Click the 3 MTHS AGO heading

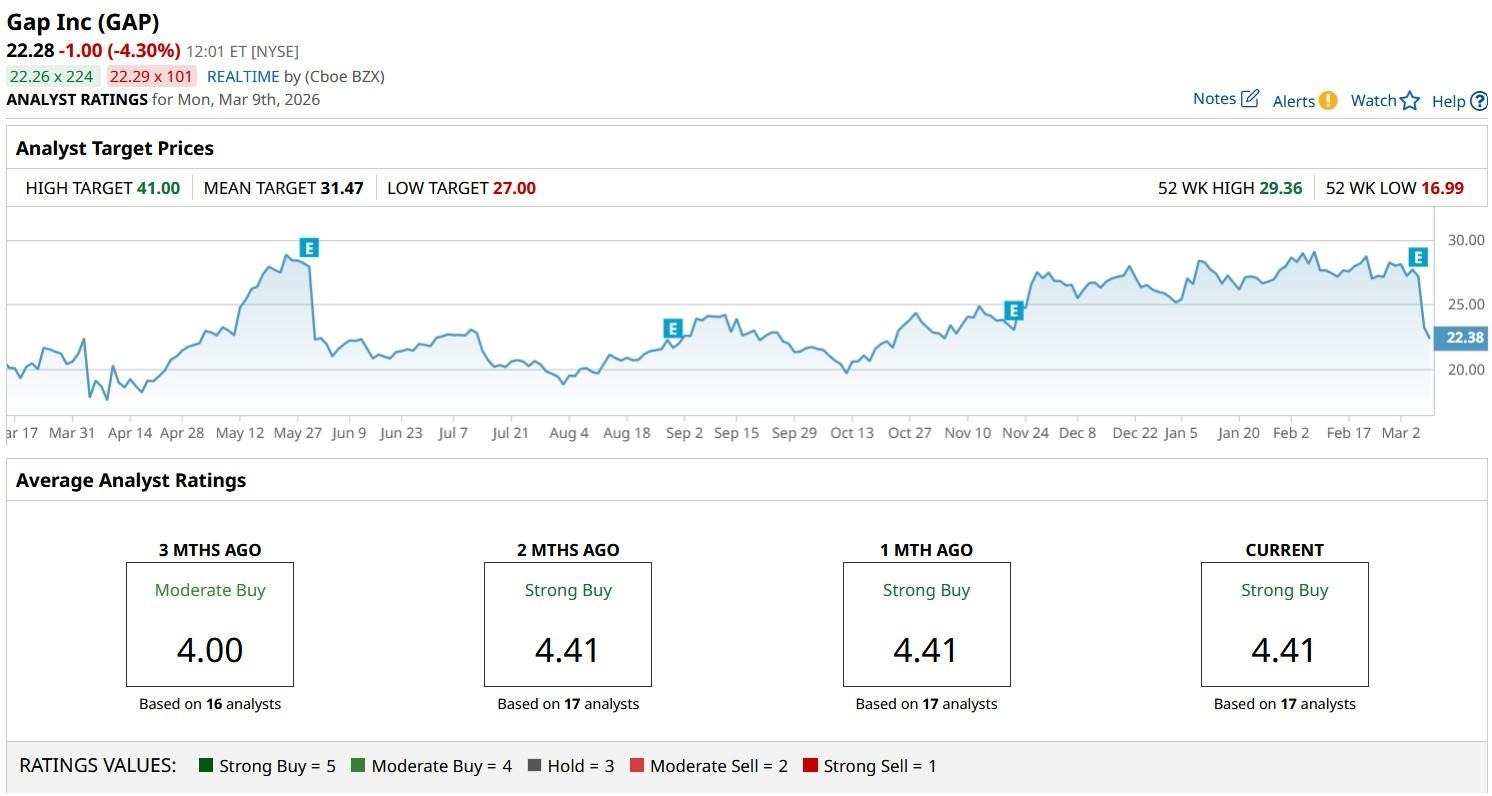coord(210,550)
